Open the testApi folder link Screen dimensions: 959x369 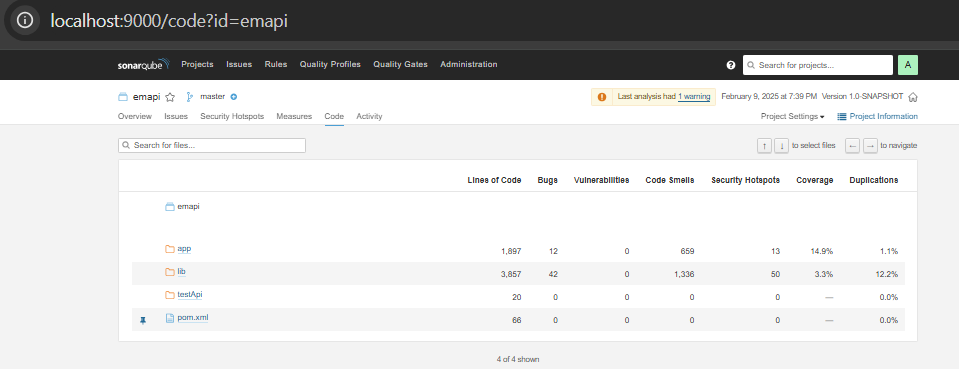(190, 294)
